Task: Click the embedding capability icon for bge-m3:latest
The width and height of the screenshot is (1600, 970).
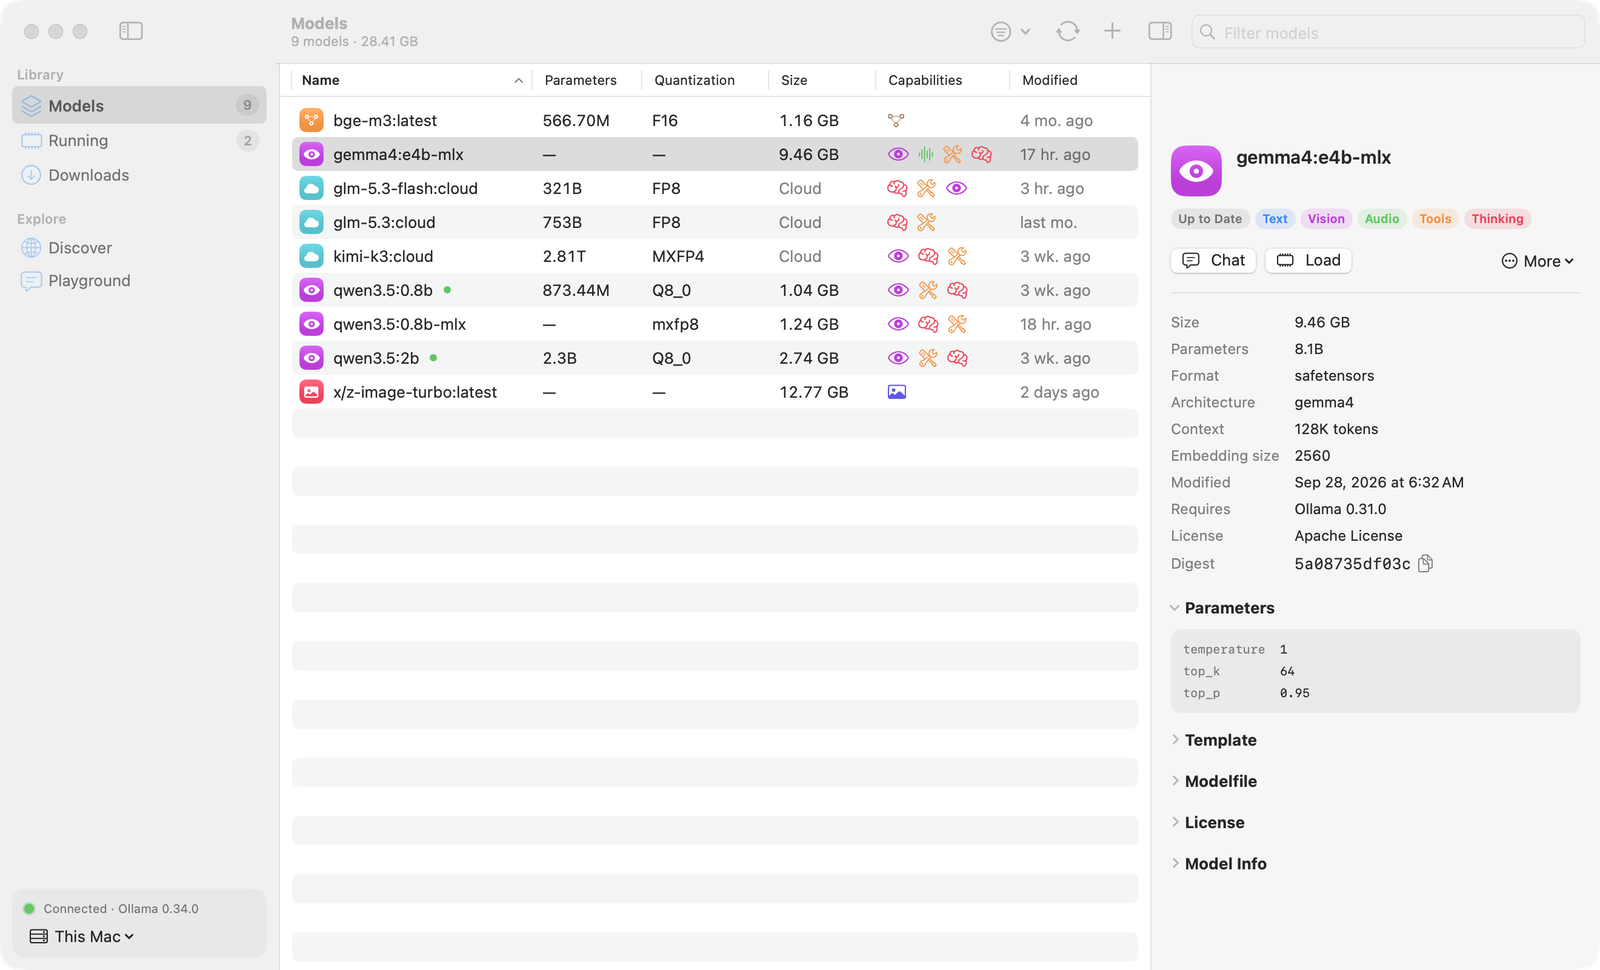Action: pyautogui.click(x=896, y=120)
